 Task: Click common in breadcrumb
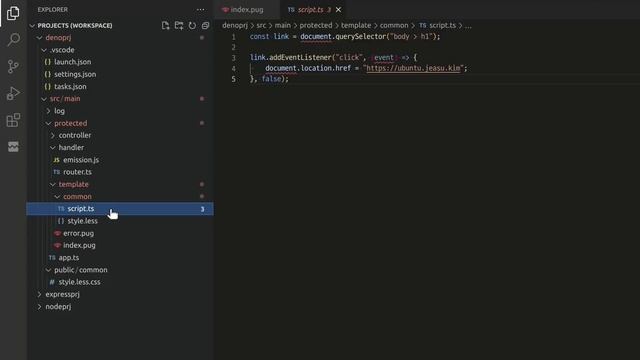coord(394,25)
